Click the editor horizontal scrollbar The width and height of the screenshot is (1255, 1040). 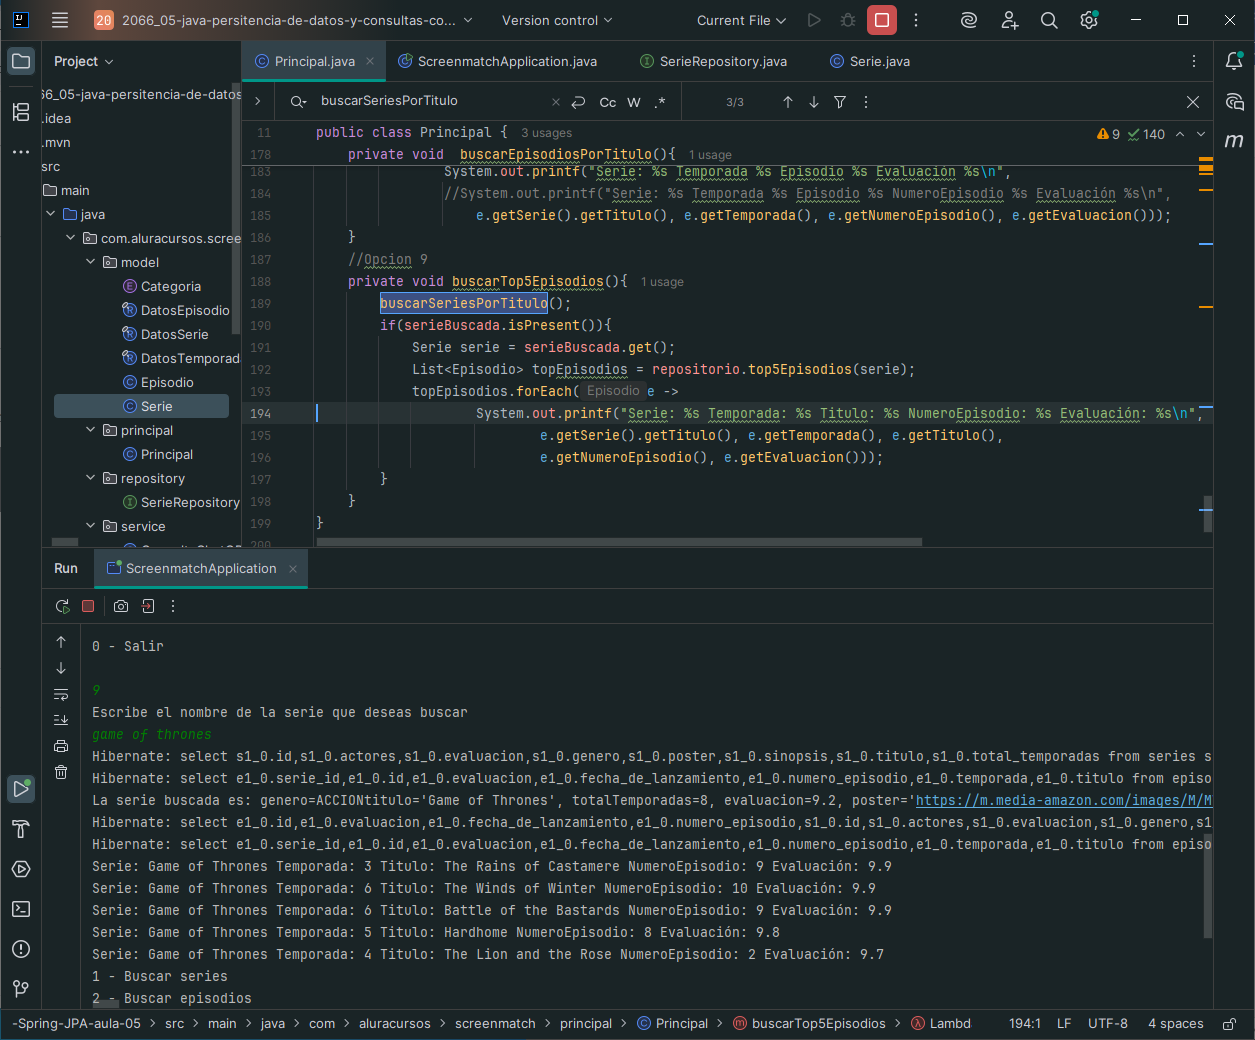pyautogui.click(x=620, y=542)
